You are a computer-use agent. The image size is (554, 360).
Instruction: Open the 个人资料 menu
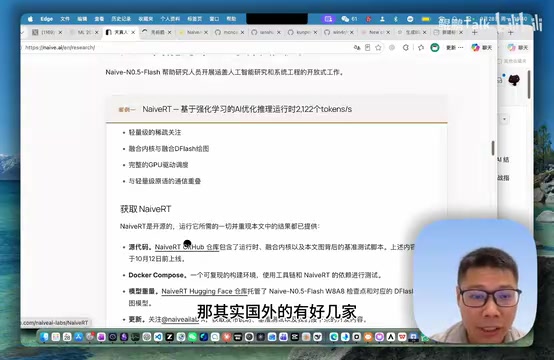170,19
